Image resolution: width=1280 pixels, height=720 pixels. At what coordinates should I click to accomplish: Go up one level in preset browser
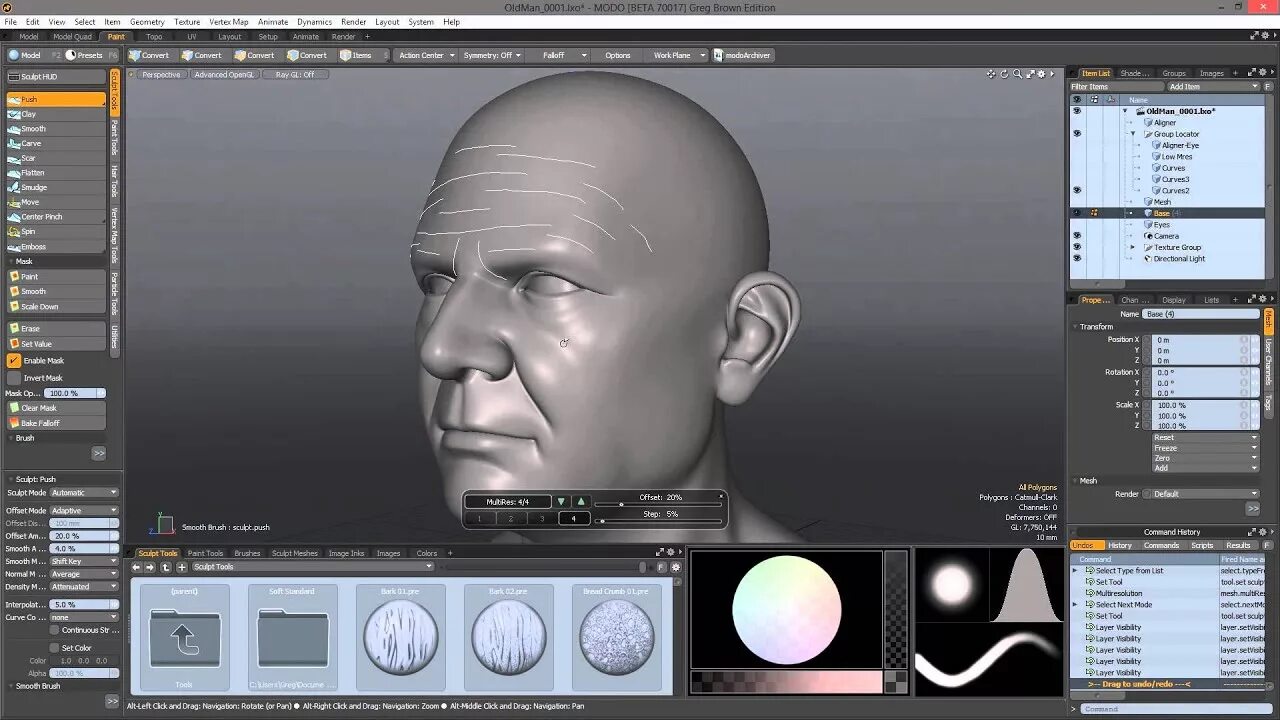pyautogui.click(x=165, y=567)
